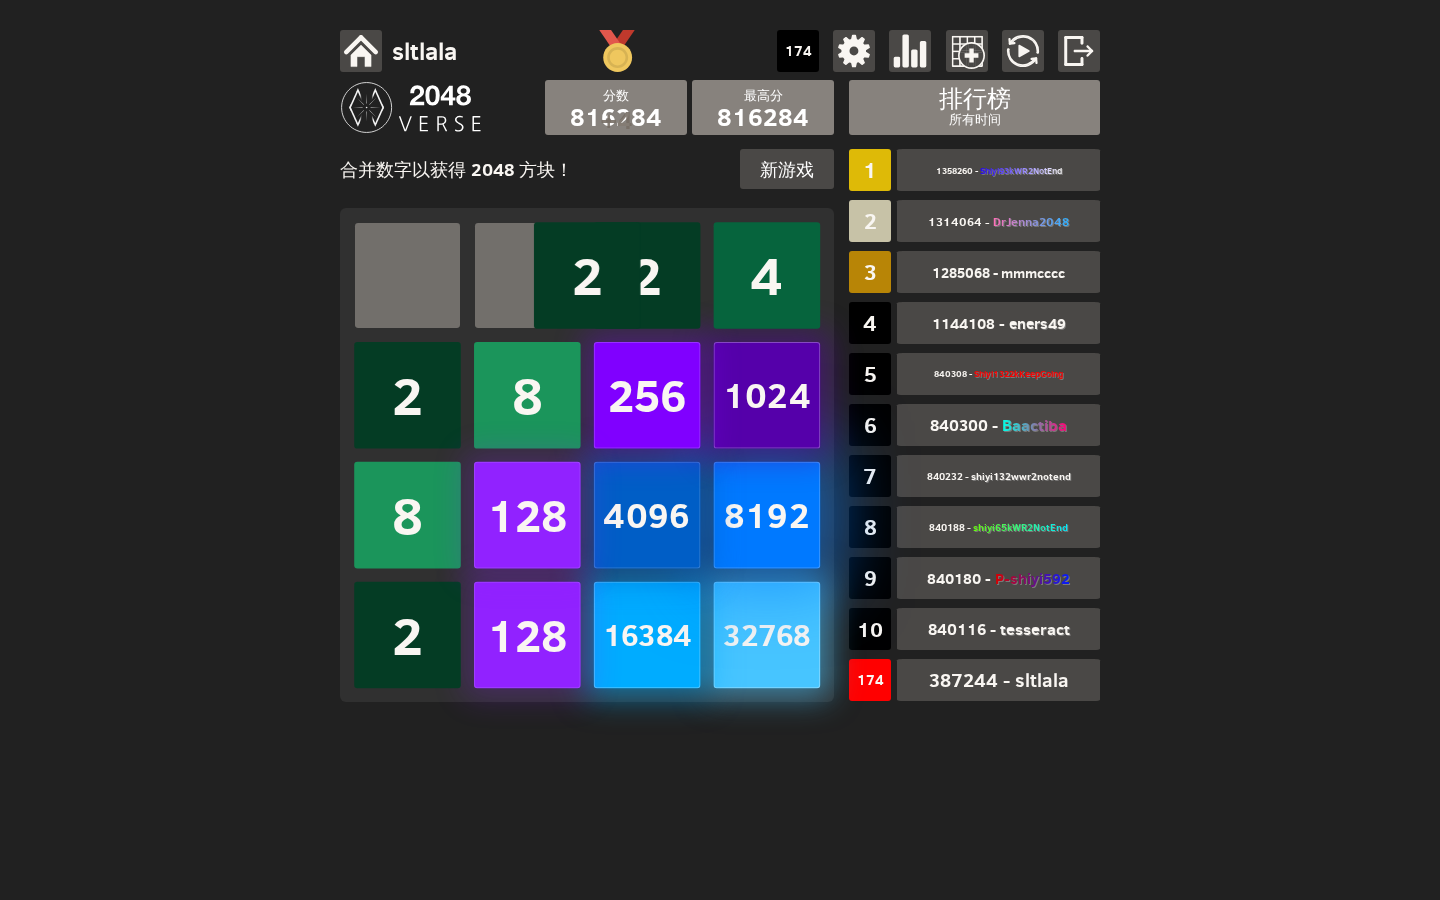
Task: Open shiyi65kWR2NotEnd leaderboard entry
Action: tap(998, 527)
